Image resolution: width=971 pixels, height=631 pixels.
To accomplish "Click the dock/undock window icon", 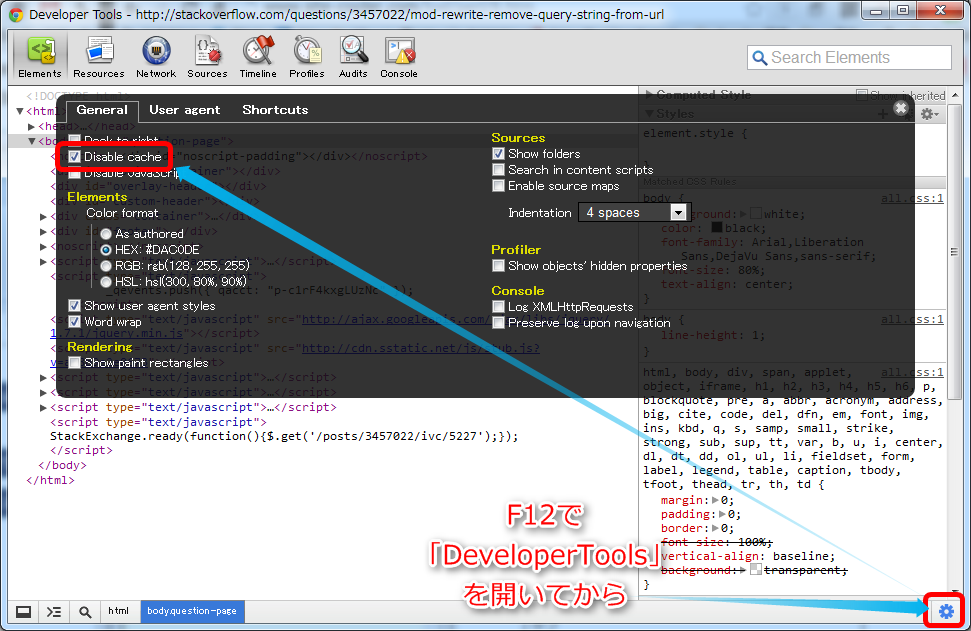I will pyautogui.click(x=24, y=612).
